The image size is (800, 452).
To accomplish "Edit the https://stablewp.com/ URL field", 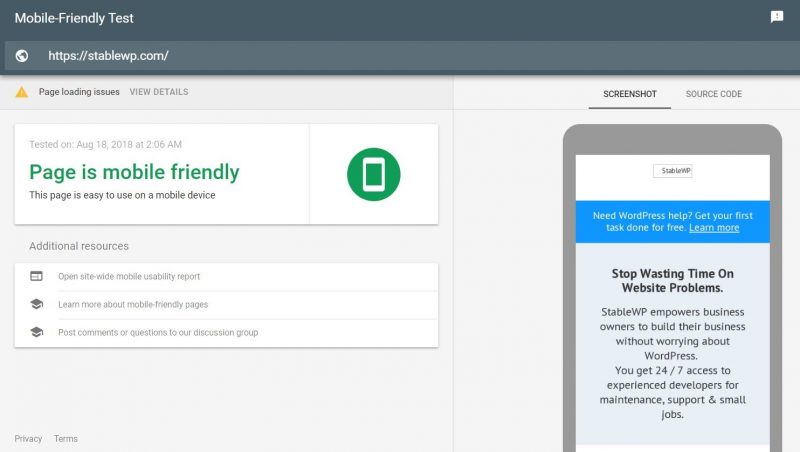I will tap(402, 56).
